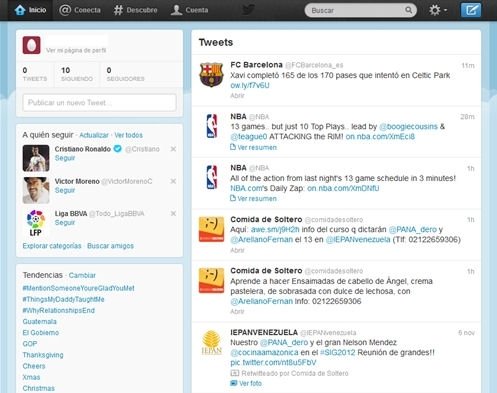Open the Descubre tab

135,10
